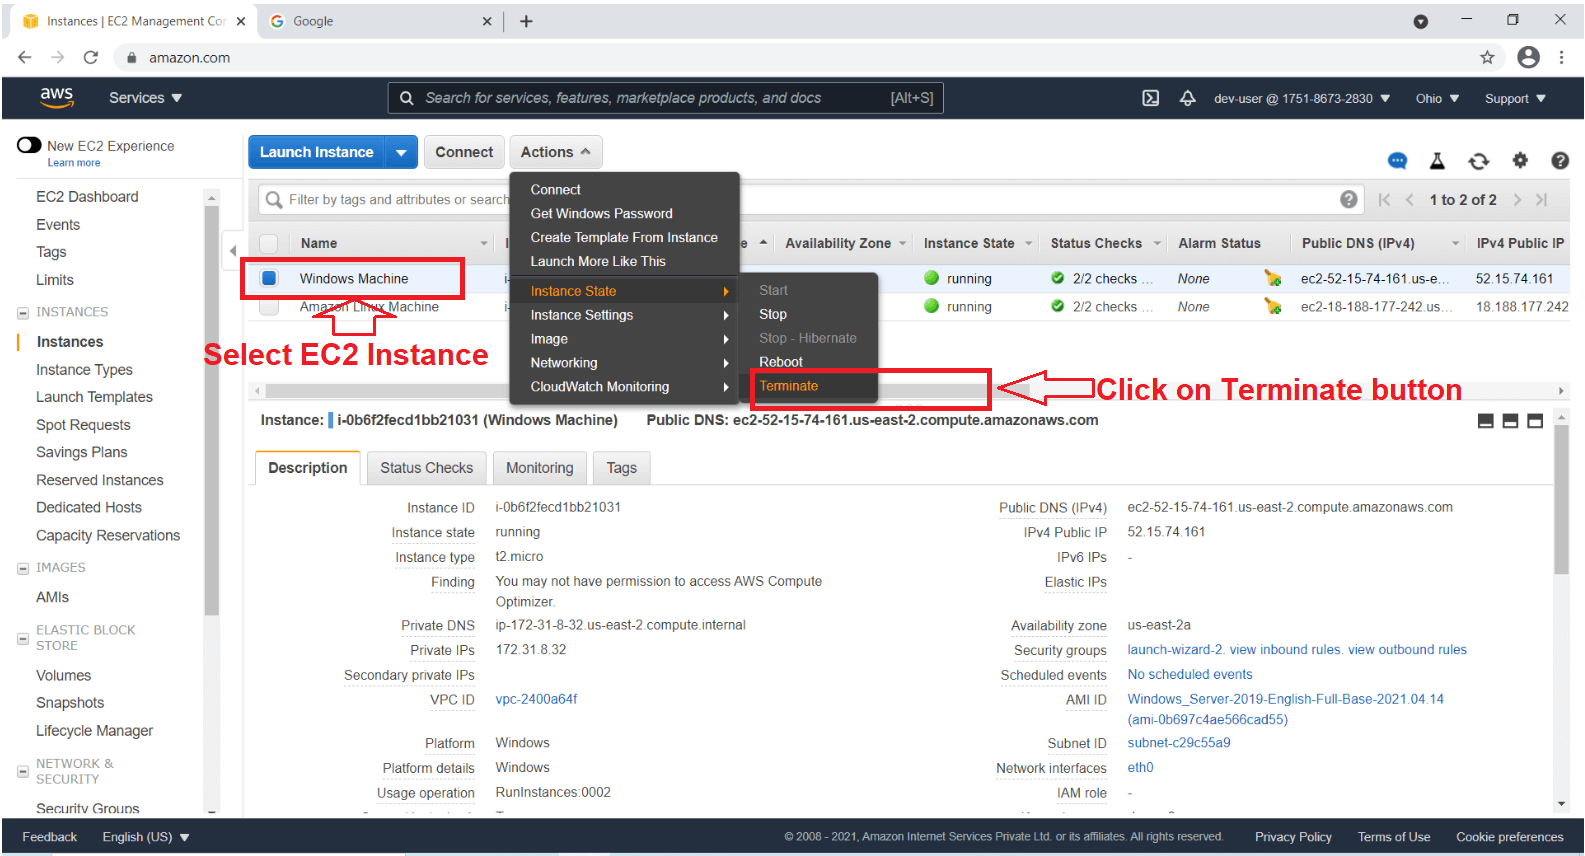This screenshot has width=1585, height=856.
Task: Click filter help icon in search bar
Action: (1348, 199)
